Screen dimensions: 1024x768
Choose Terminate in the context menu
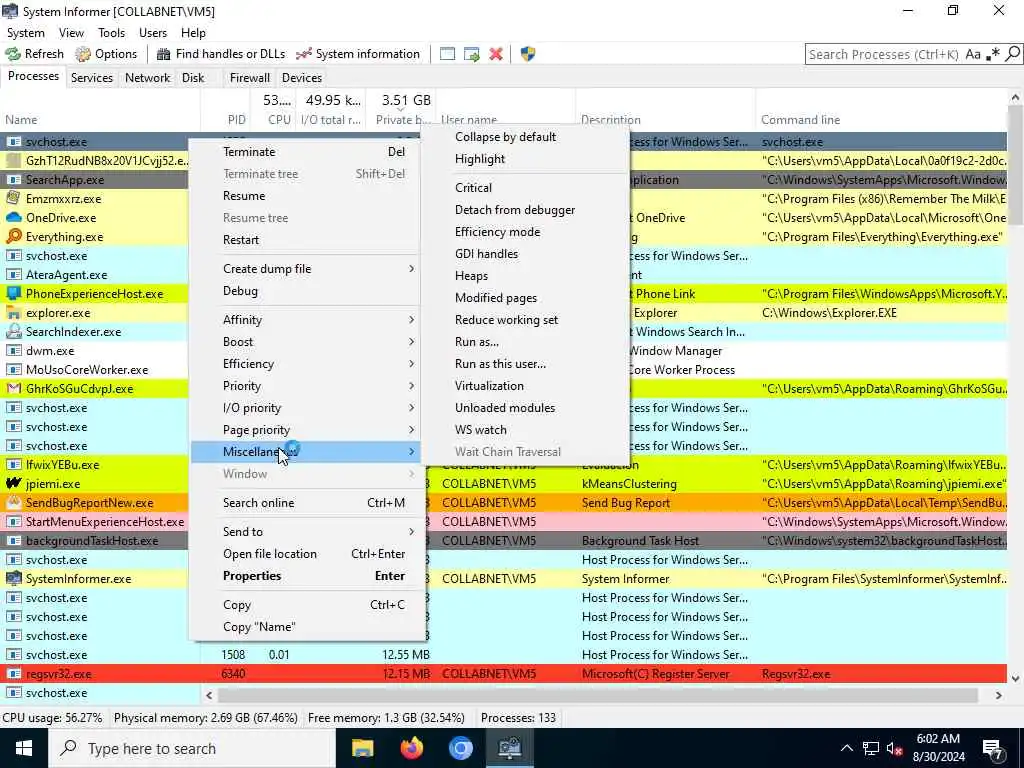point(306,152)
